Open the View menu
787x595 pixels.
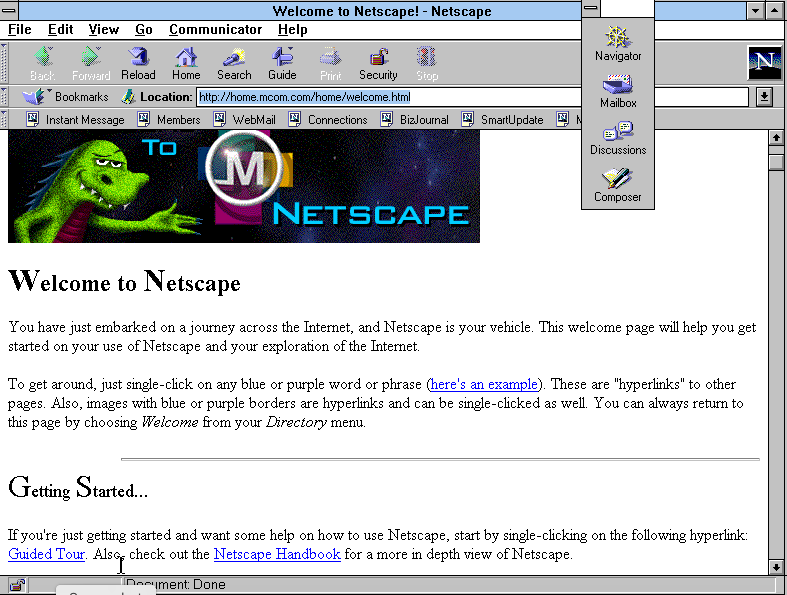pyautogui.click(x=104, y=30)
